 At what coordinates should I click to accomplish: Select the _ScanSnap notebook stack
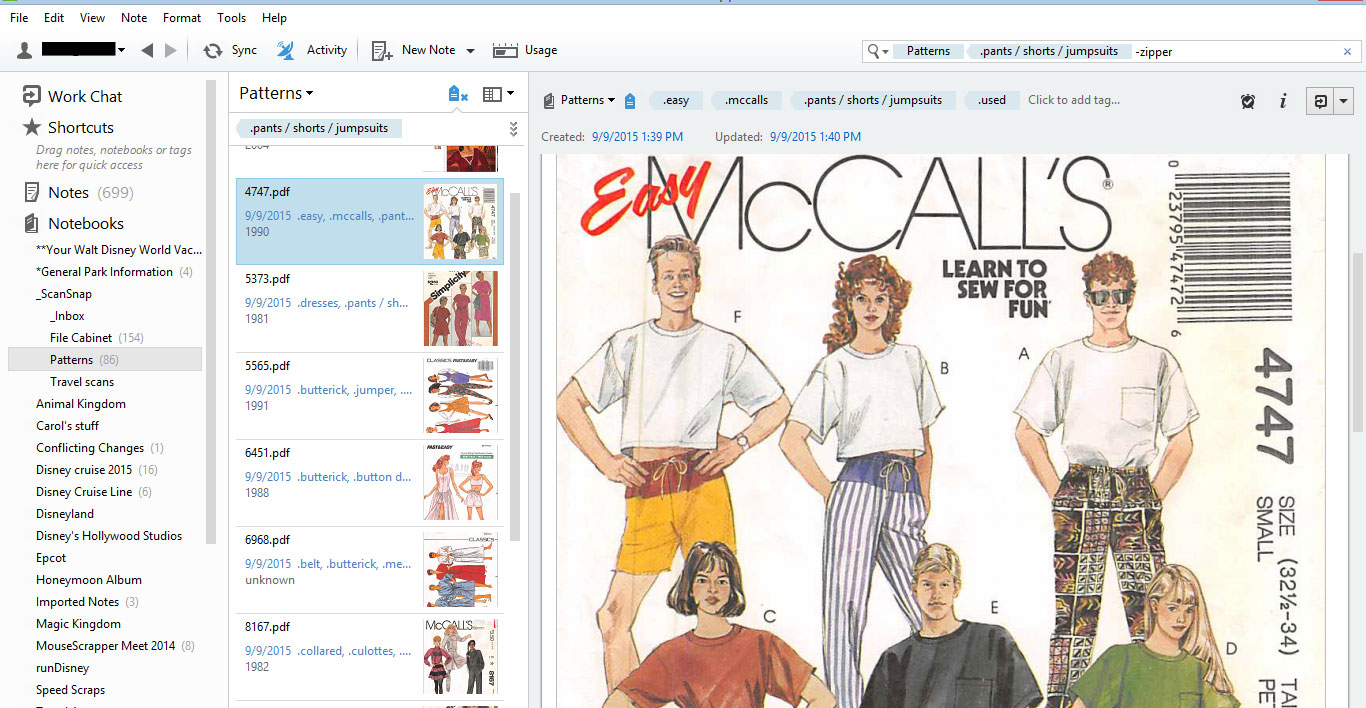pyautogui.click(x=63, y=294)
